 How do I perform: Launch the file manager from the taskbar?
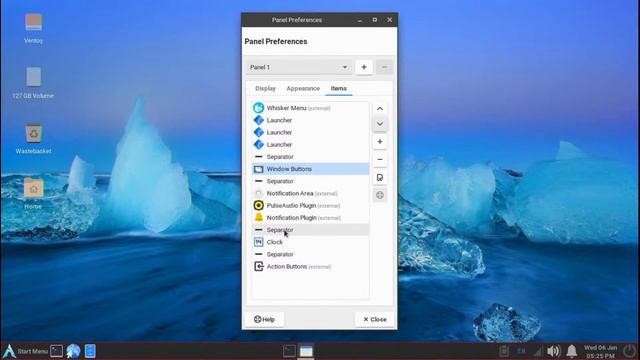point(90,351)
